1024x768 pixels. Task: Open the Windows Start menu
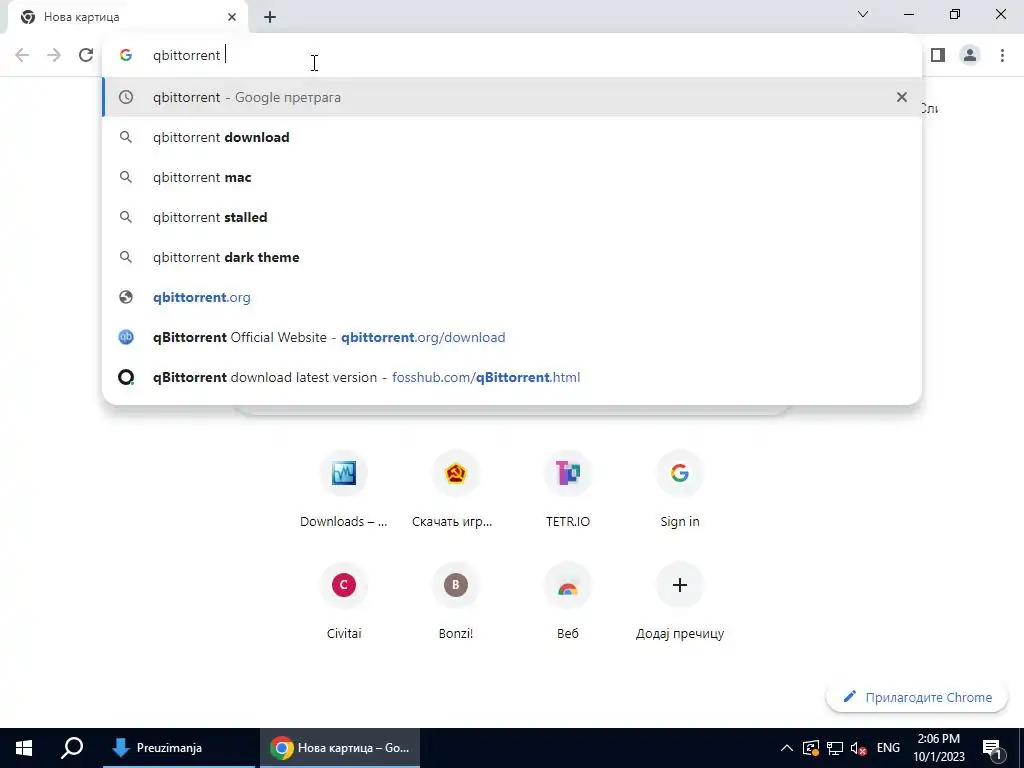coord(24,748)
